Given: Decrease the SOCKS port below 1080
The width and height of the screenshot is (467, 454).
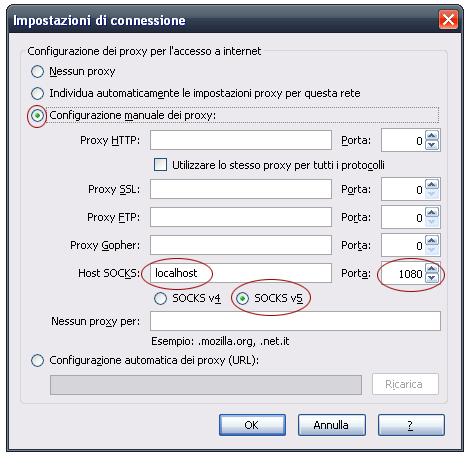Looking at the screenshot, I should click(432, 278).
